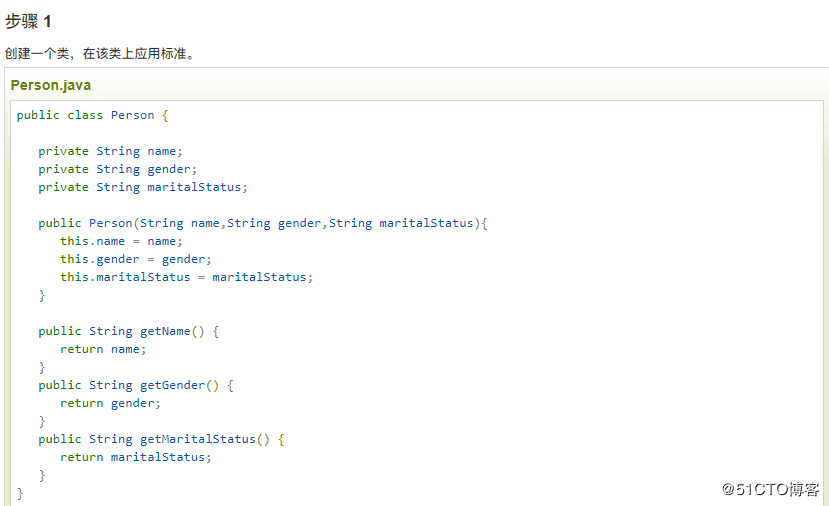
Task: Click the "this.gender = gender;" assignment
Action: pos(135,259)
